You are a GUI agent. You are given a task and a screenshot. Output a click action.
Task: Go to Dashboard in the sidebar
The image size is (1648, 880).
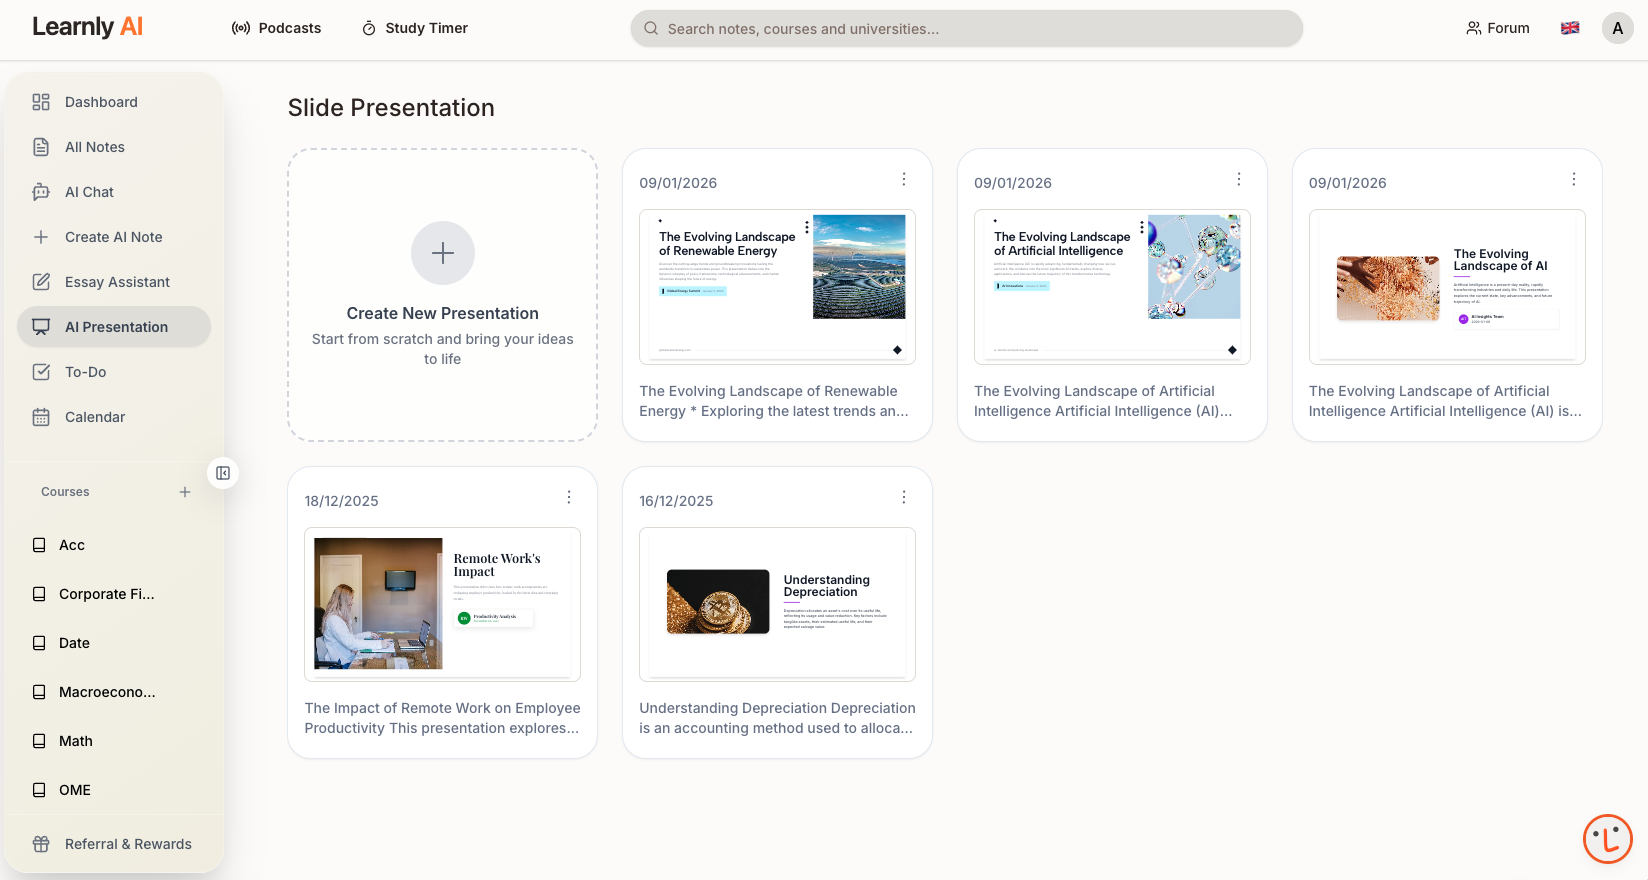click(x=114, y=102)
